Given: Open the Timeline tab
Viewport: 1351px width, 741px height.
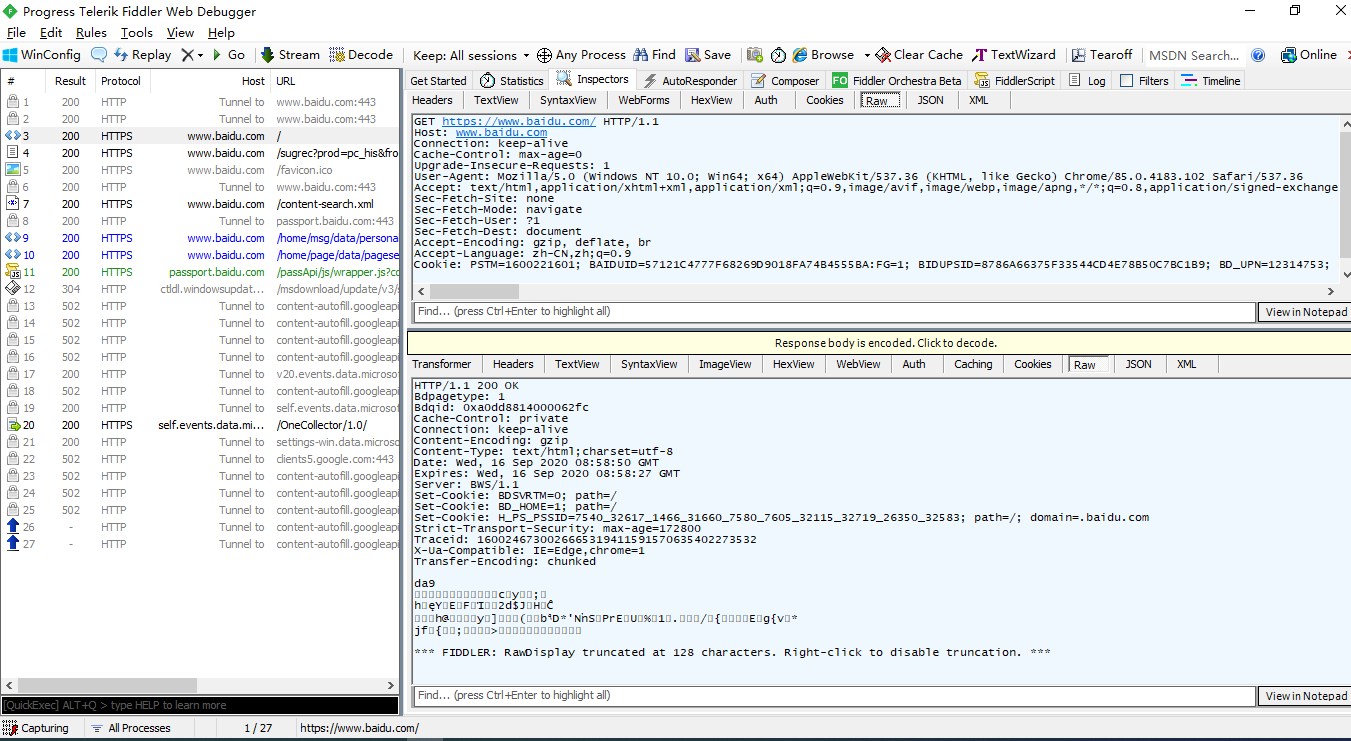Looking at the screenshot, I should [1210, 81].
